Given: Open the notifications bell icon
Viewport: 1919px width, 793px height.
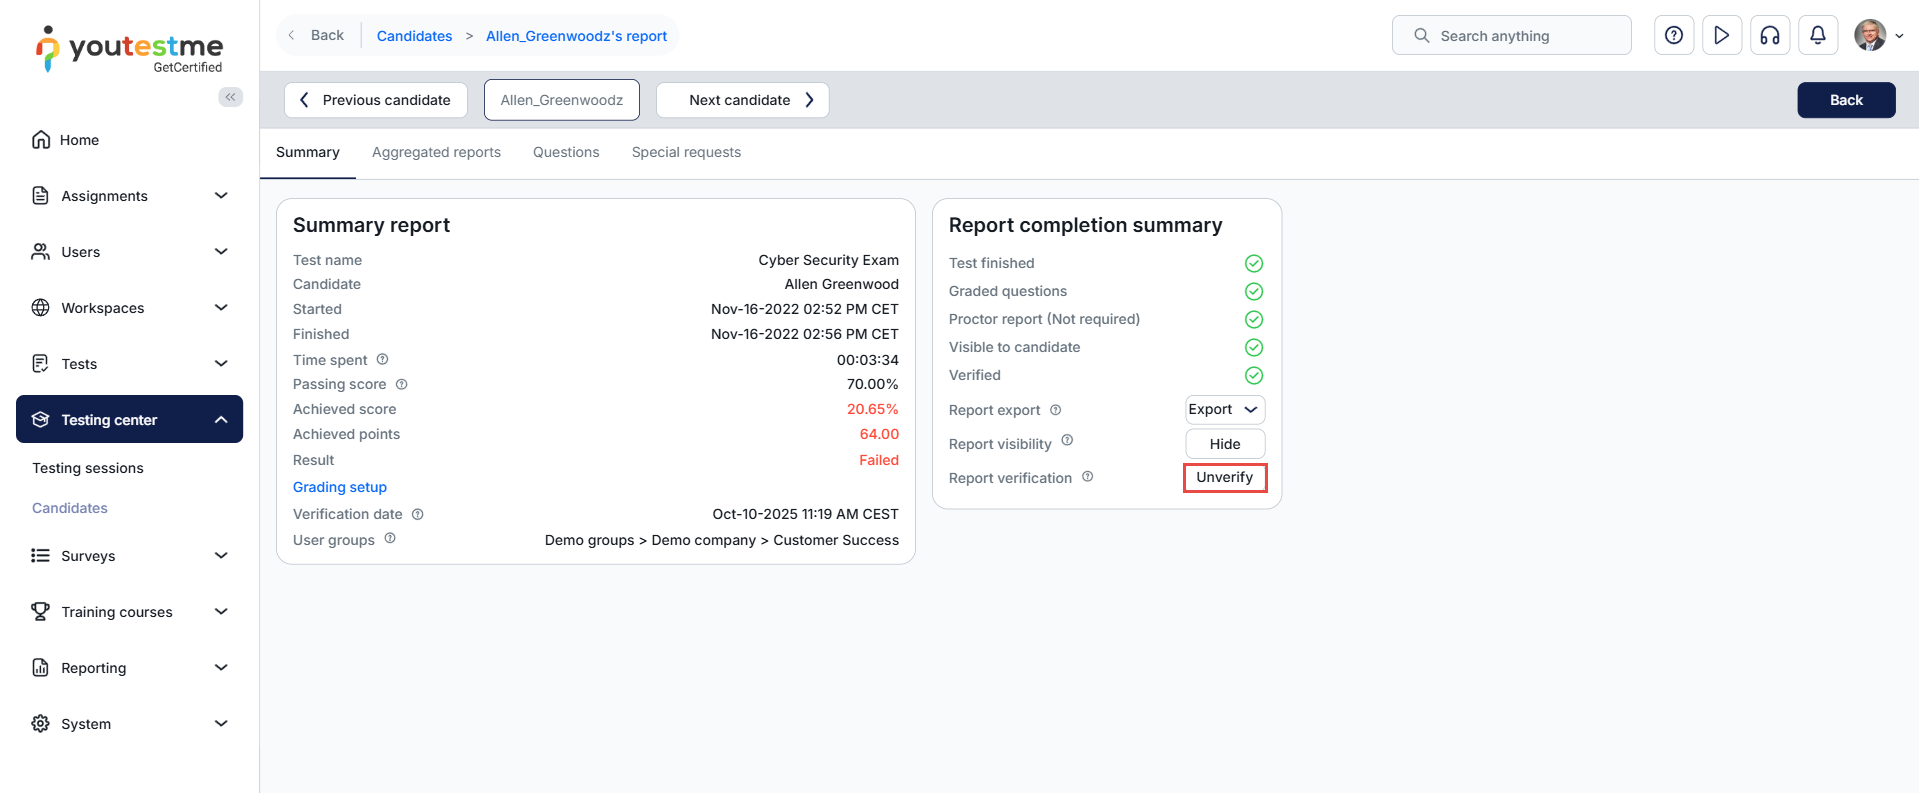Looking at the screenshot, I should tap(1817, 36).
